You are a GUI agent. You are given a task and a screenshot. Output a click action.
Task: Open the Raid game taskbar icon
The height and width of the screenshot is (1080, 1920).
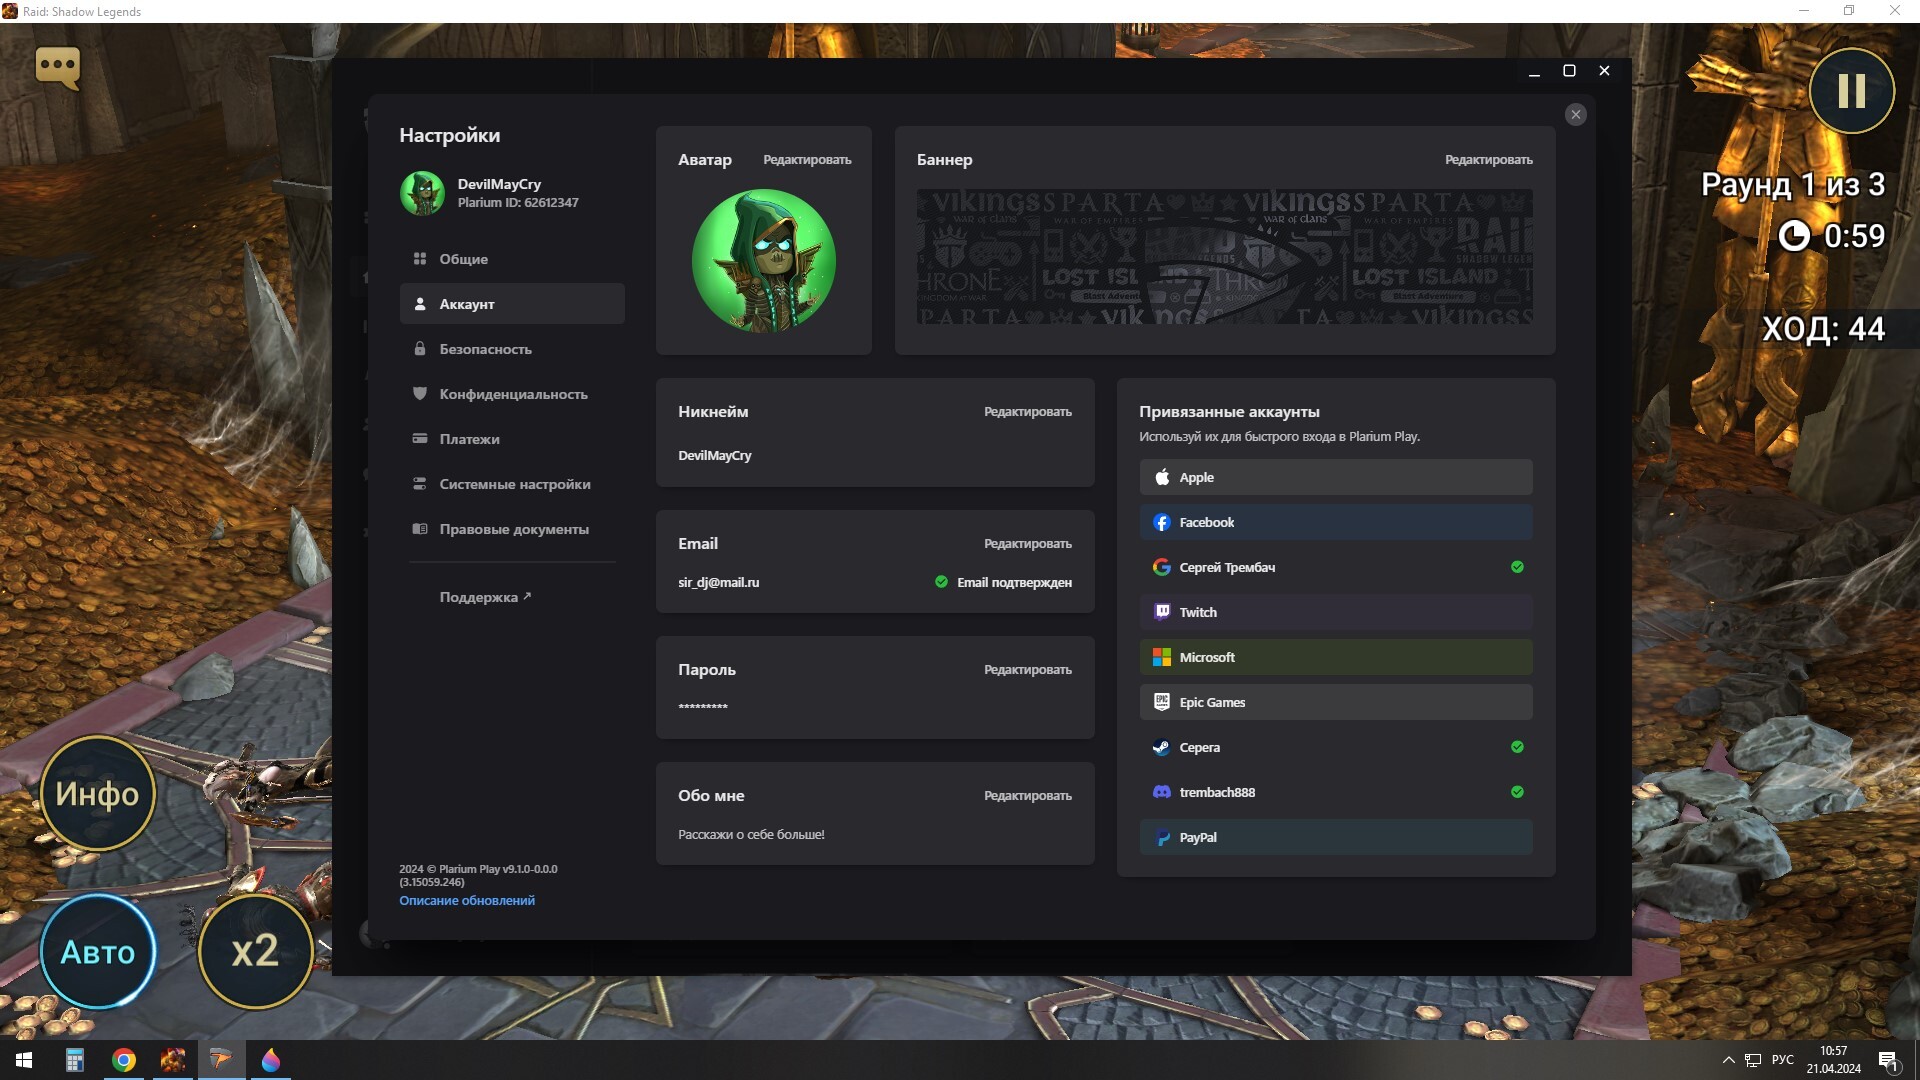[x=173, y=1060]
